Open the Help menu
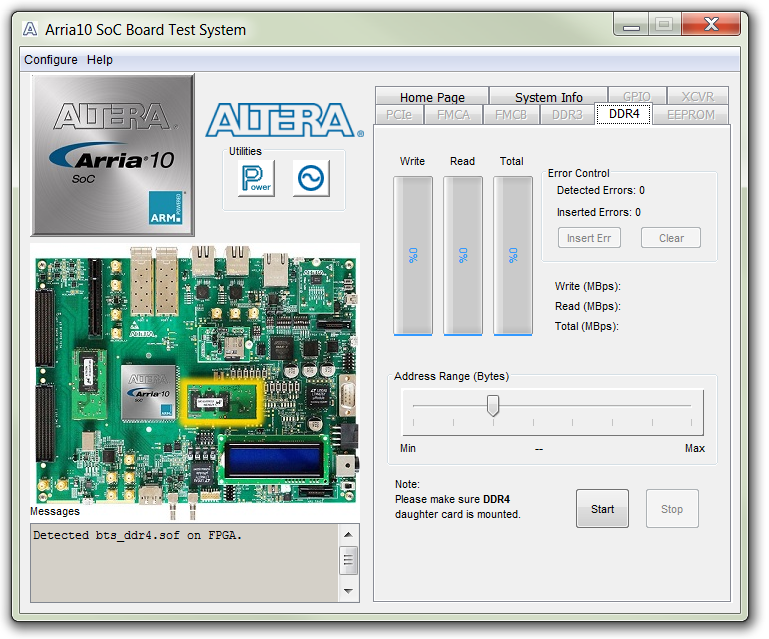Viewport: 769px width, 639px height. (100, 60)
